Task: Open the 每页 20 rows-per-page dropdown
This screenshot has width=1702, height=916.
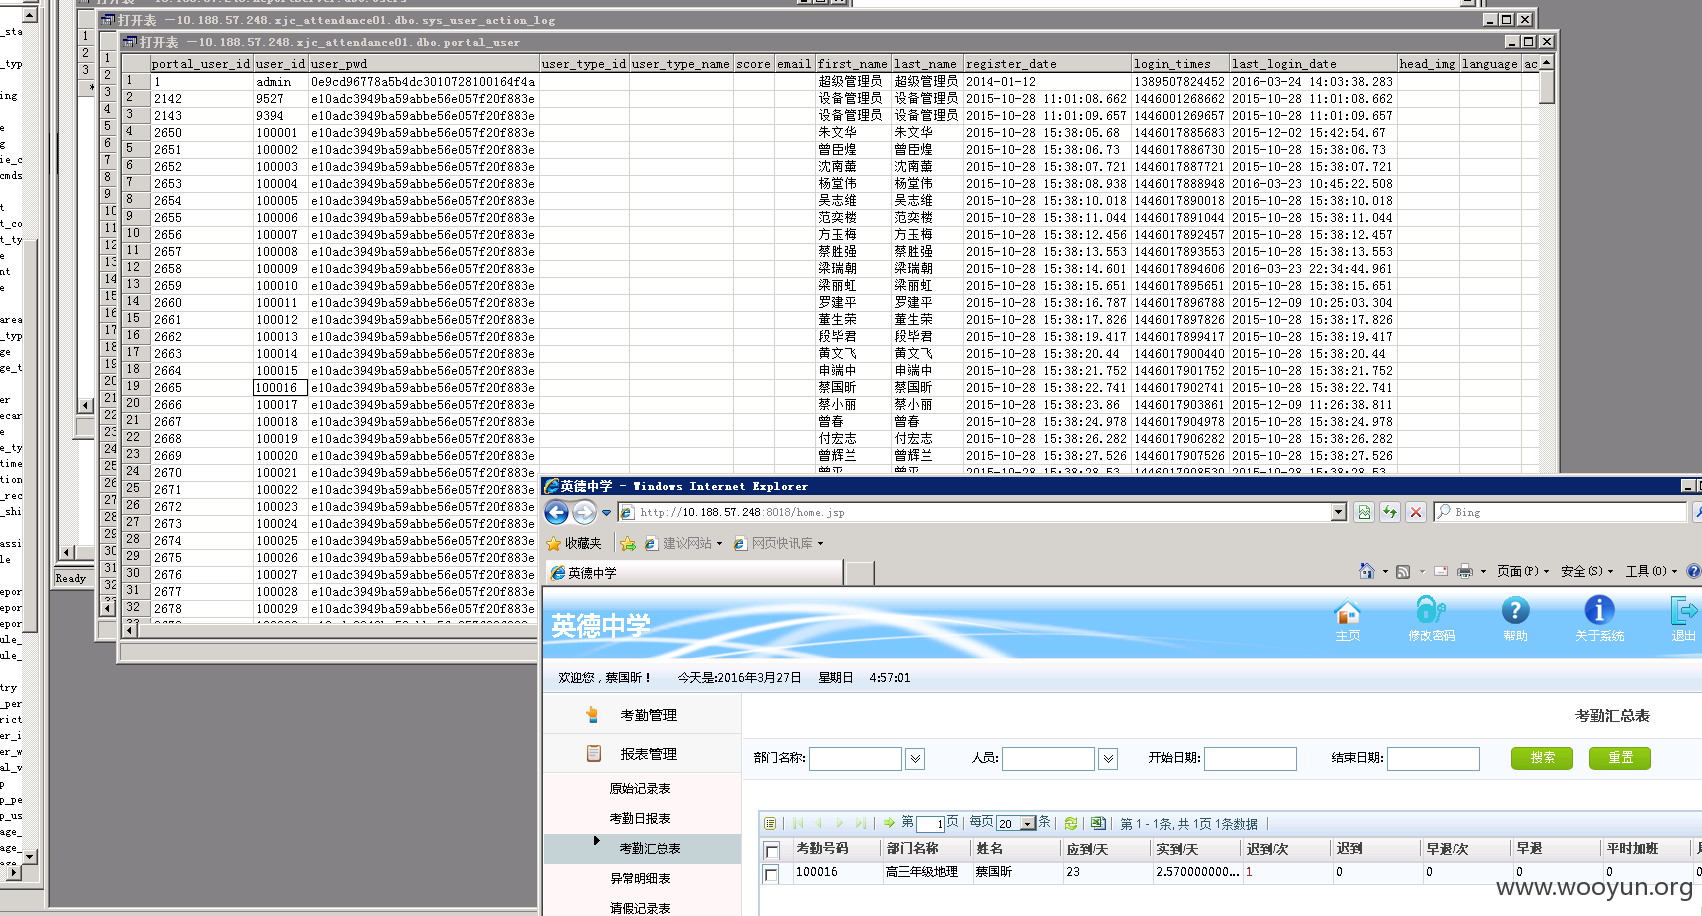Action: pos(1016,824)
